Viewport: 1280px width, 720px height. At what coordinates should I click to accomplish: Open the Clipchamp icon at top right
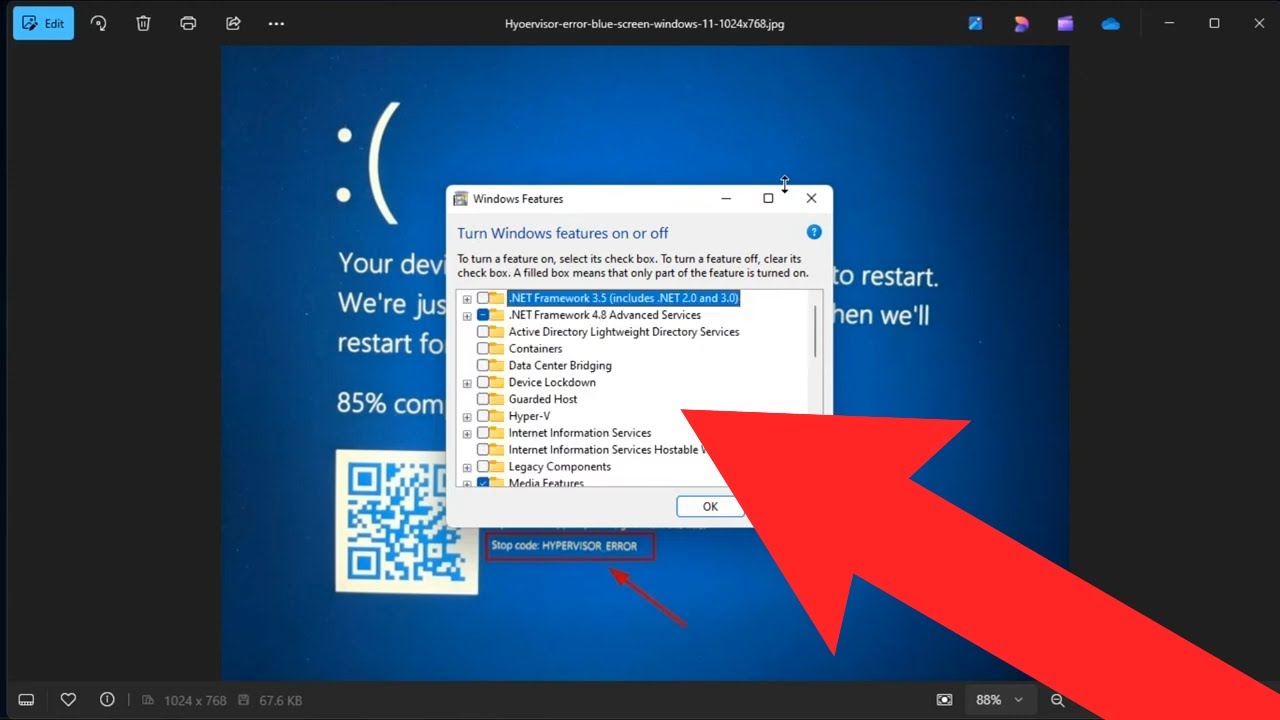click(x=1065, y=23)
